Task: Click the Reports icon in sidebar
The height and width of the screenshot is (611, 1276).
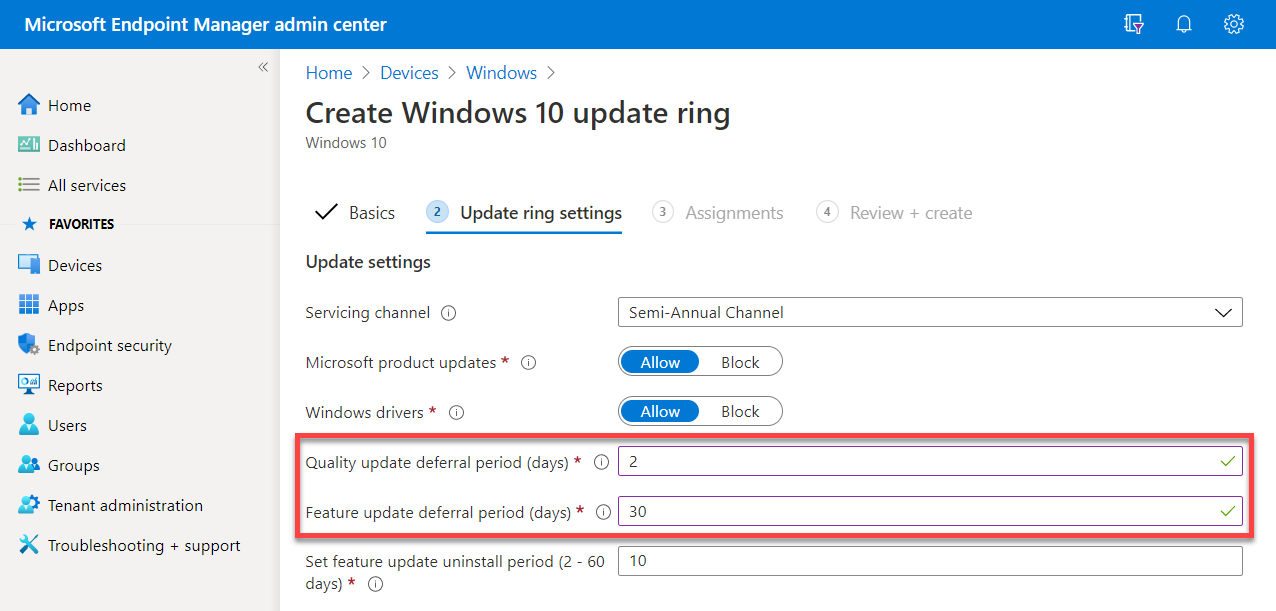Action: tap(29, 385)
